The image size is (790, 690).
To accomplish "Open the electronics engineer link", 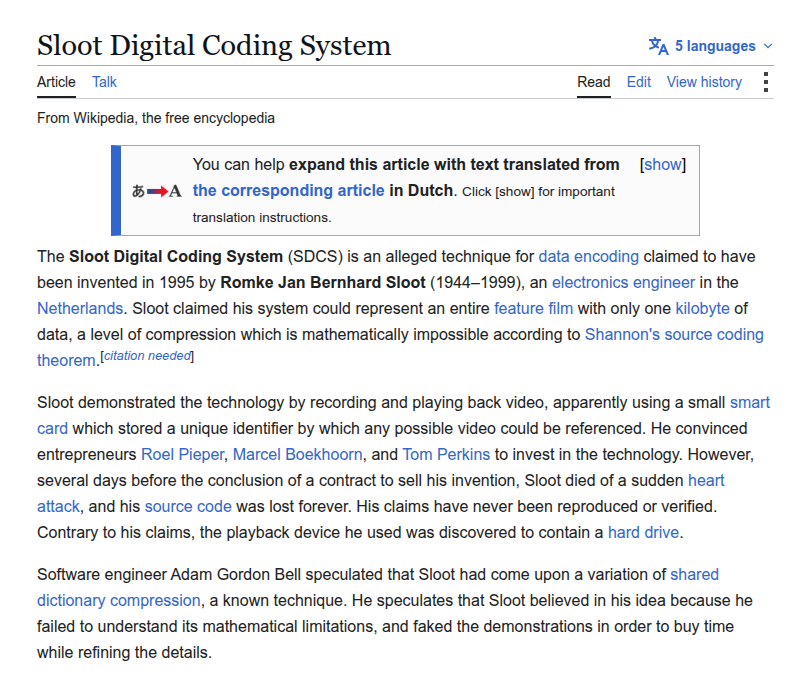I will [623, 283].
